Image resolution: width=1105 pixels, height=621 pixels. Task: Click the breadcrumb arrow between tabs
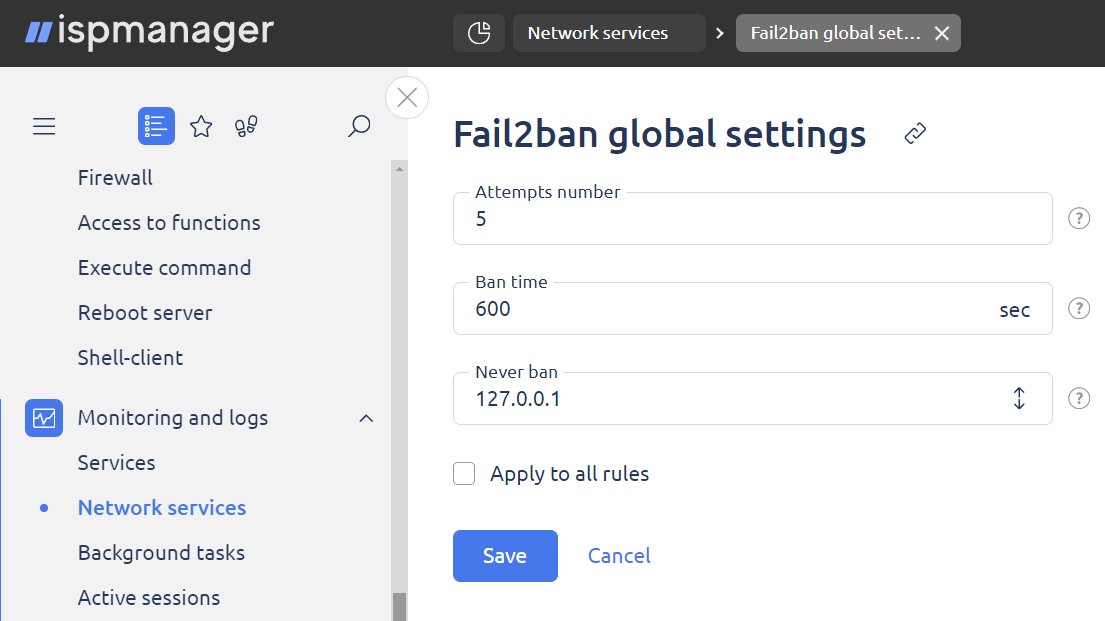tap(720, 33)
